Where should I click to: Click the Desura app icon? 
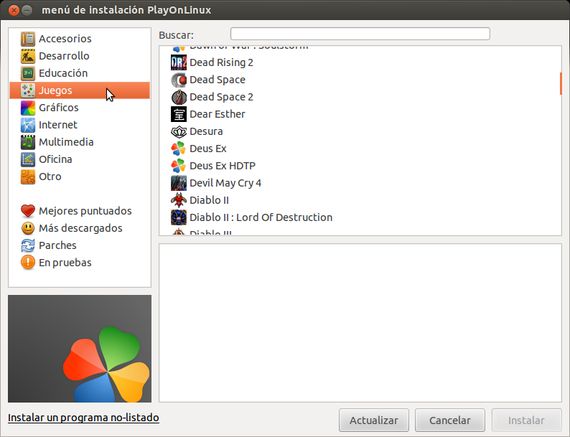coord(179,131)
